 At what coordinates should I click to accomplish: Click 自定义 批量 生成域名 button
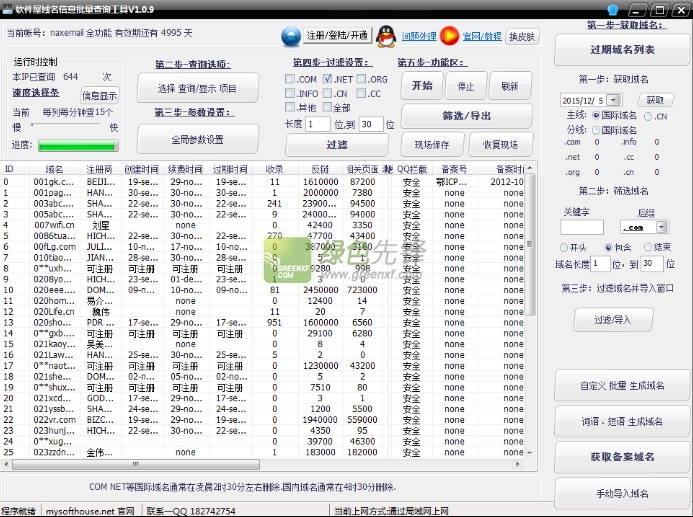click(x=622, y=385)
